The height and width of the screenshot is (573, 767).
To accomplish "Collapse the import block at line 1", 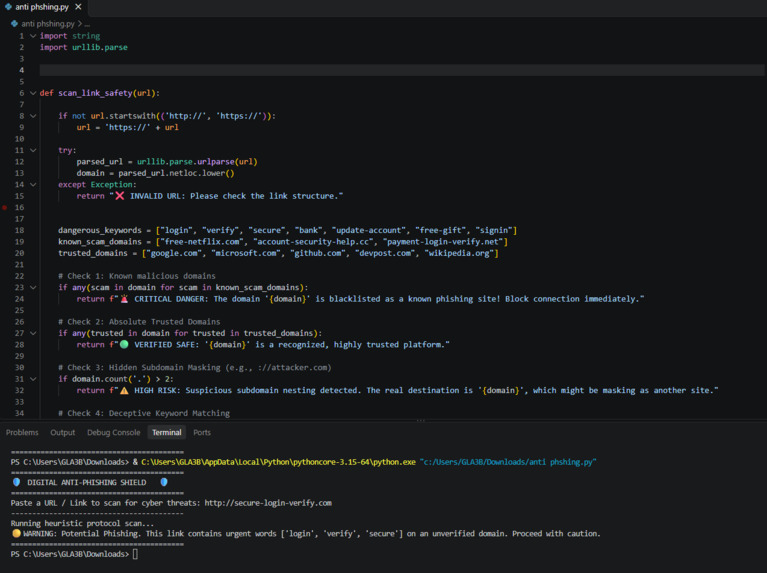I will [33, 36].
